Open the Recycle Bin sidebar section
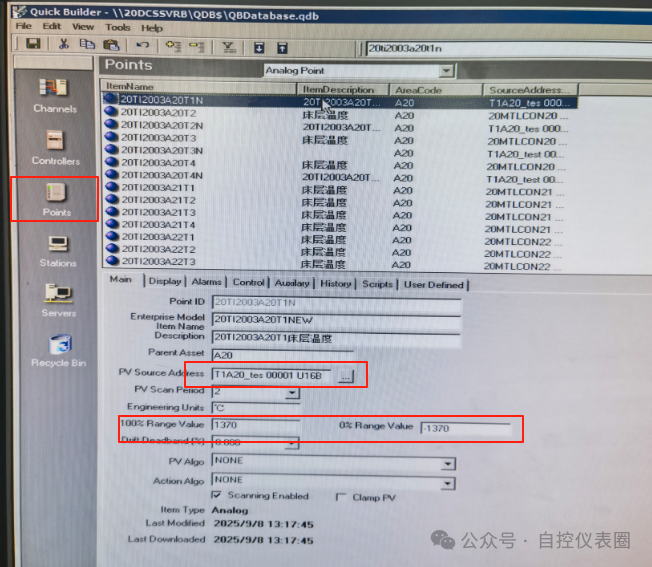This screenshot has height=567, width=652. (59, 351)
